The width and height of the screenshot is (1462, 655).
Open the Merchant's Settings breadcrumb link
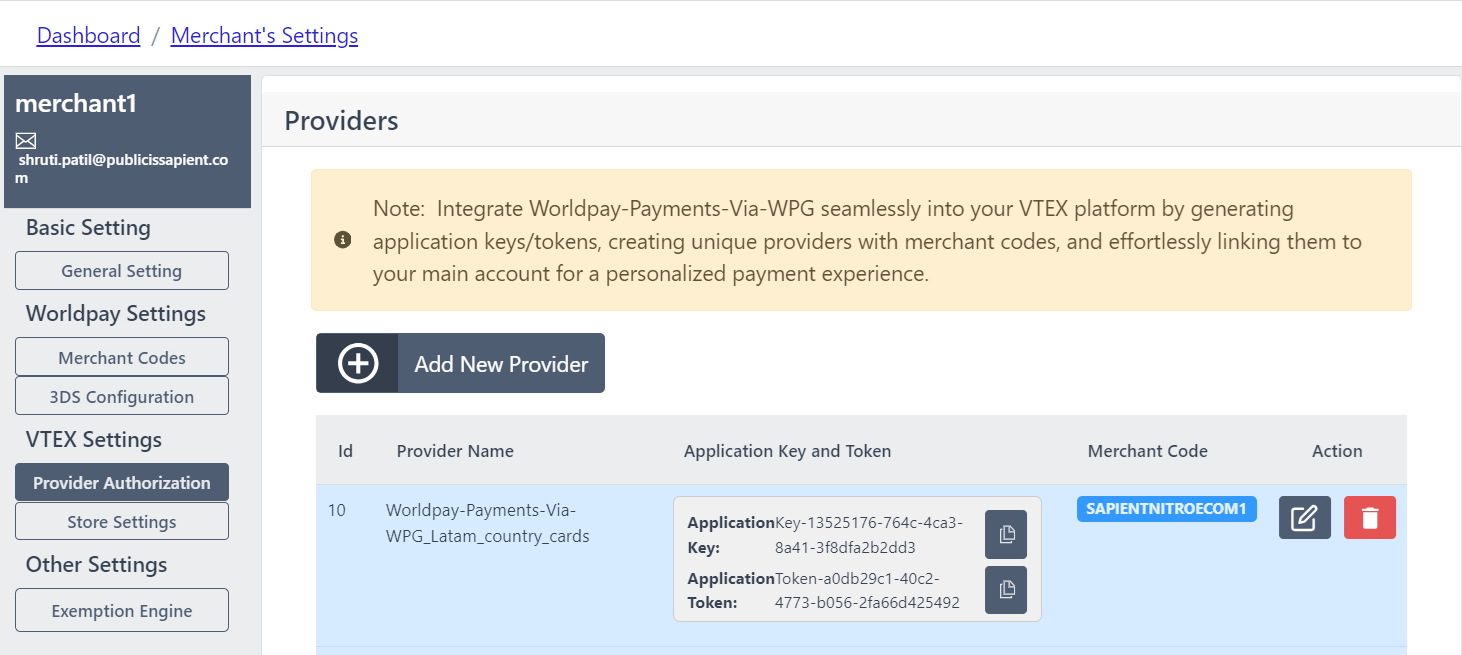tap(264, 36)
